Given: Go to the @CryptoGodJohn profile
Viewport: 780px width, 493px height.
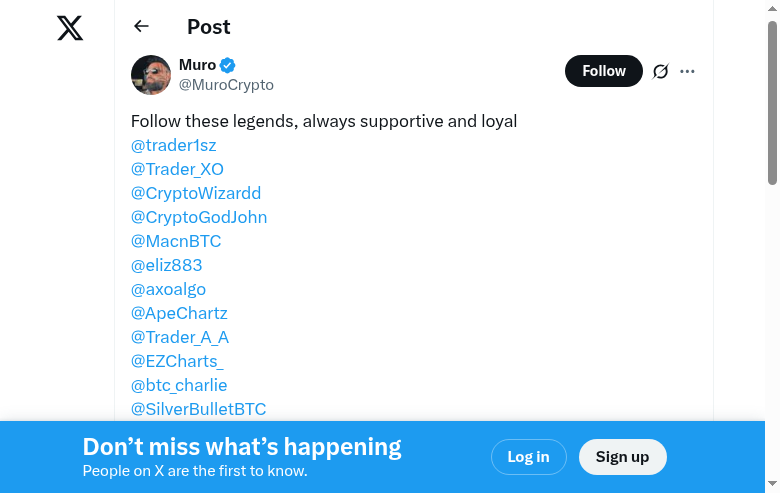Looking at the screenshot, I should point(199,217).
